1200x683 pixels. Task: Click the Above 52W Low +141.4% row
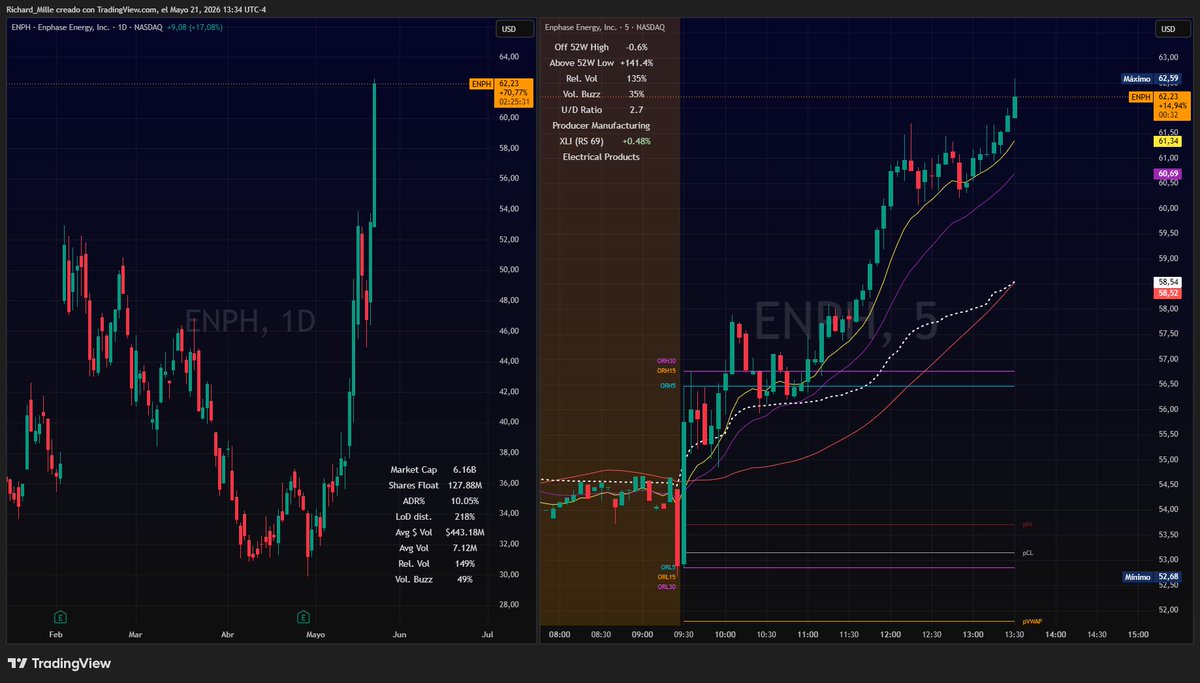click(601, 62)
